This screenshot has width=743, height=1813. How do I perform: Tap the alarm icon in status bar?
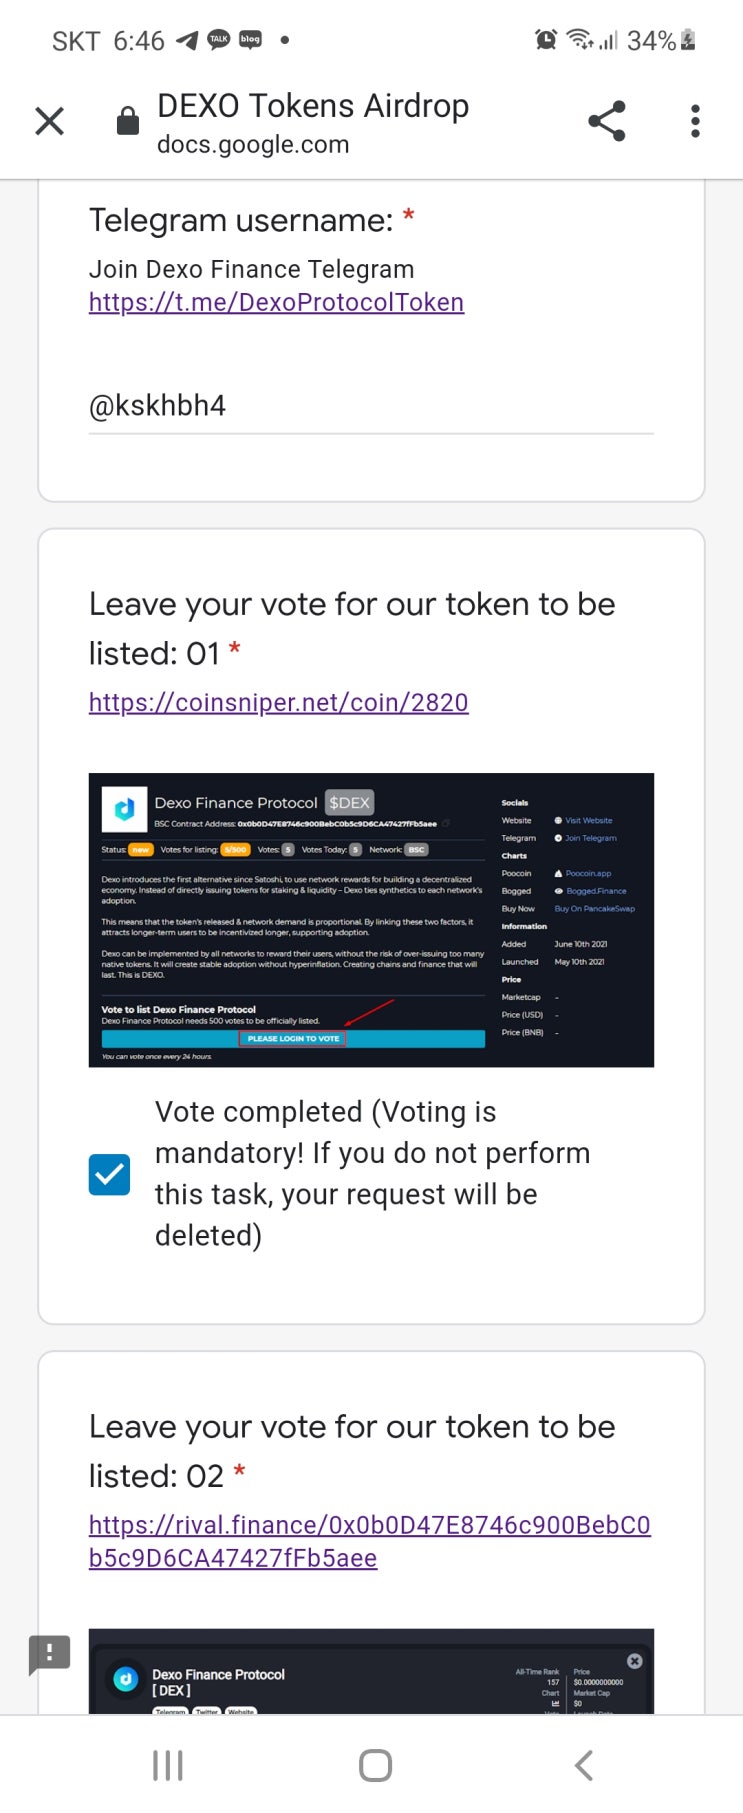546,40
